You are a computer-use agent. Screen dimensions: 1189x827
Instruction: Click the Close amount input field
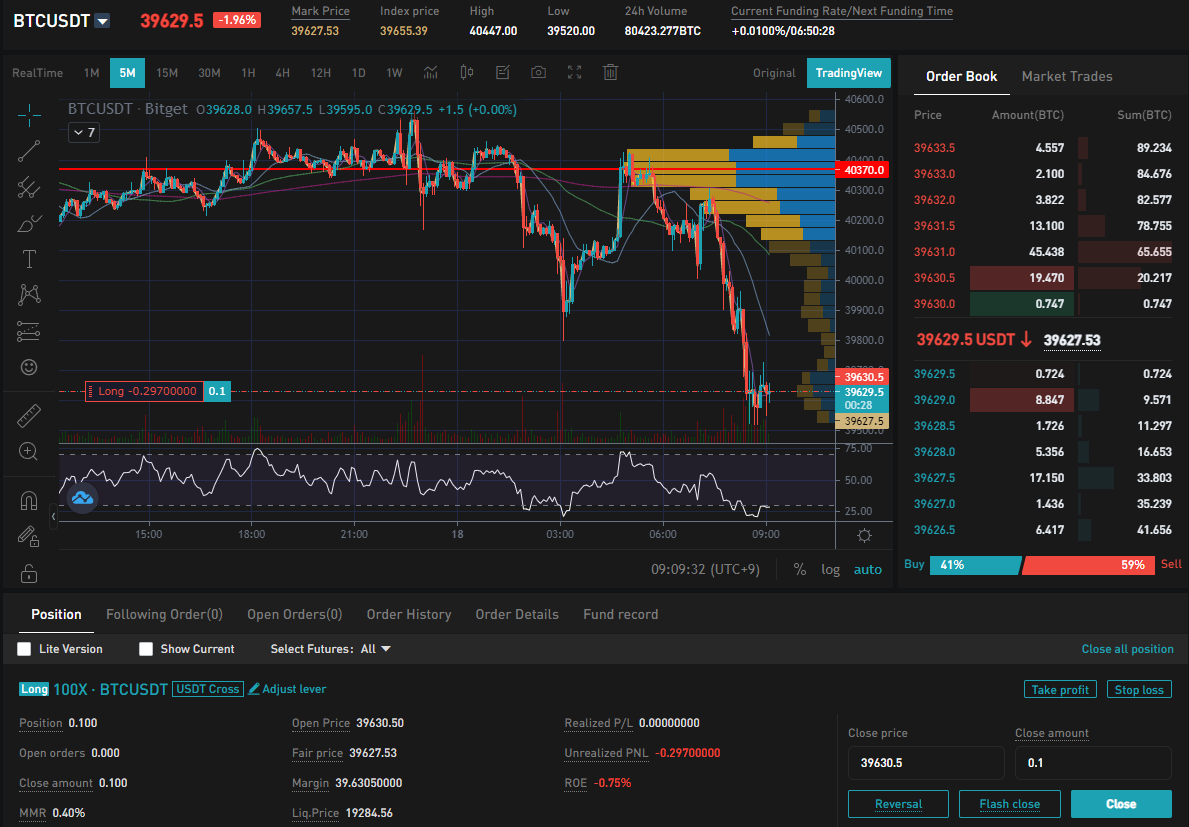pyautogui.click(x=1093, y=763)
